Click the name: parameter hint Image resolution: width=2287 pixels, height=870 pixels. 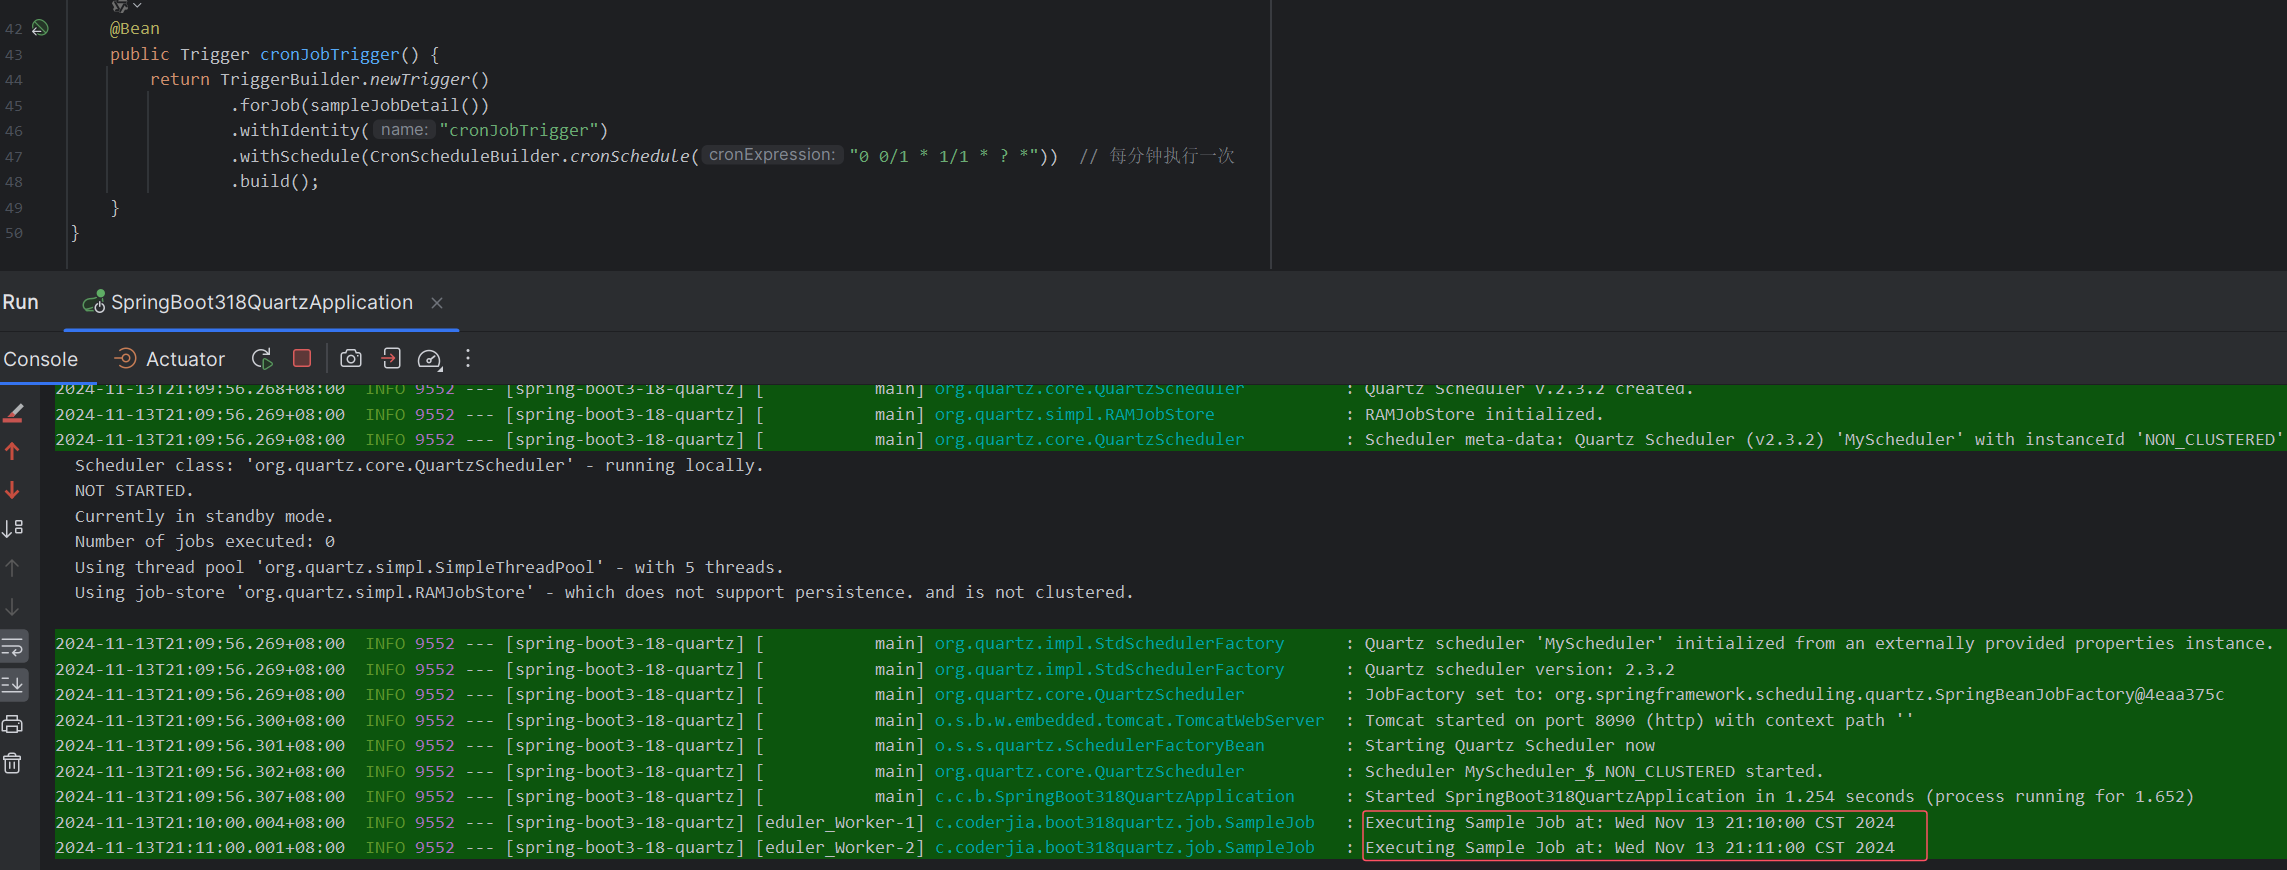click(404, 130)
